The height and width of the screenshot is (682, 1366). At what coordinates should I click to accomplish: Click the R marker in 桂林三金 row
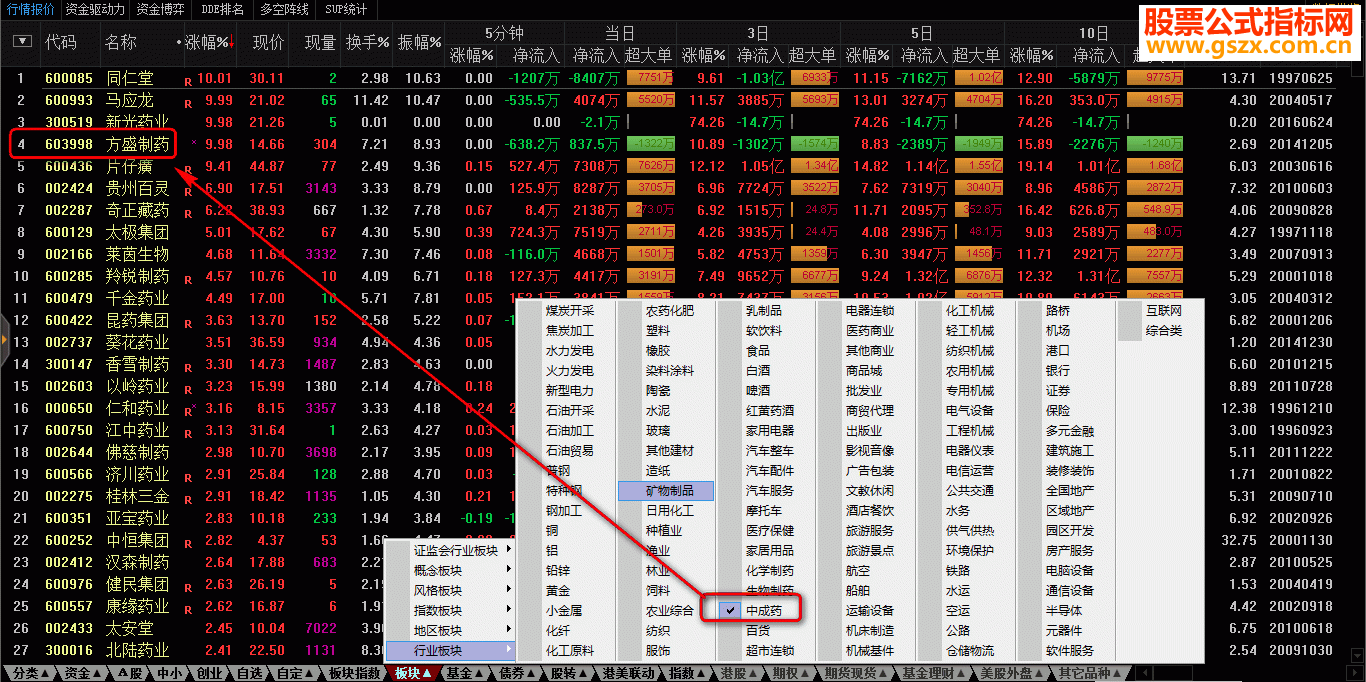coord(187,498)
